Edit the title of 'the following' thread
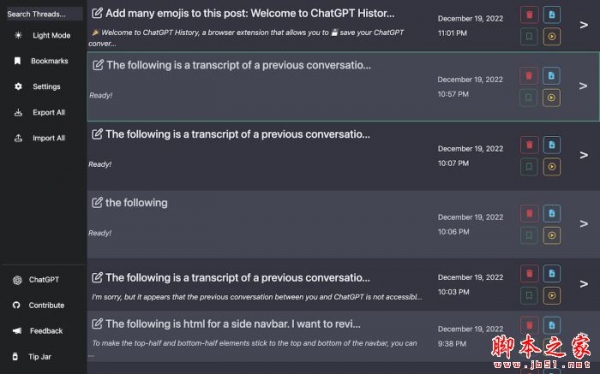 (97, 202)
